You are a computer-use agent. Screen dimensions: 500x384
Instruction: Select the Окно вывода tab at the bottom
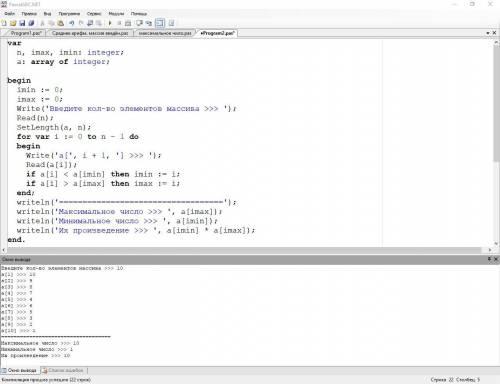pos(20,370)
